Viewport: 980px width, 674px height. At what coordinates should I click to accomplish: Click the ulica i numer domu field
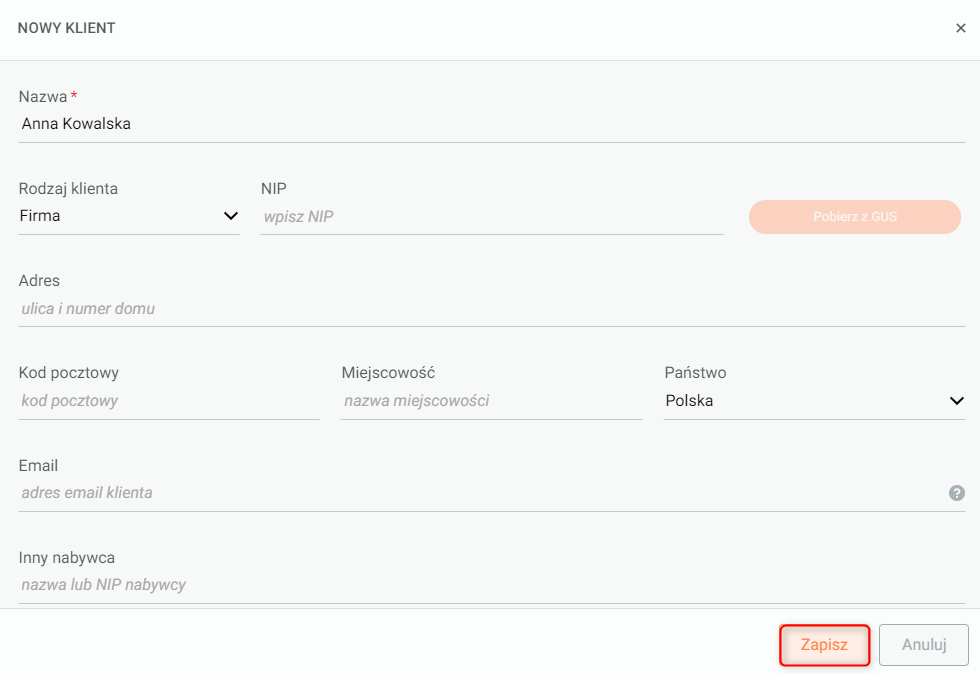(x=491, y=309)
